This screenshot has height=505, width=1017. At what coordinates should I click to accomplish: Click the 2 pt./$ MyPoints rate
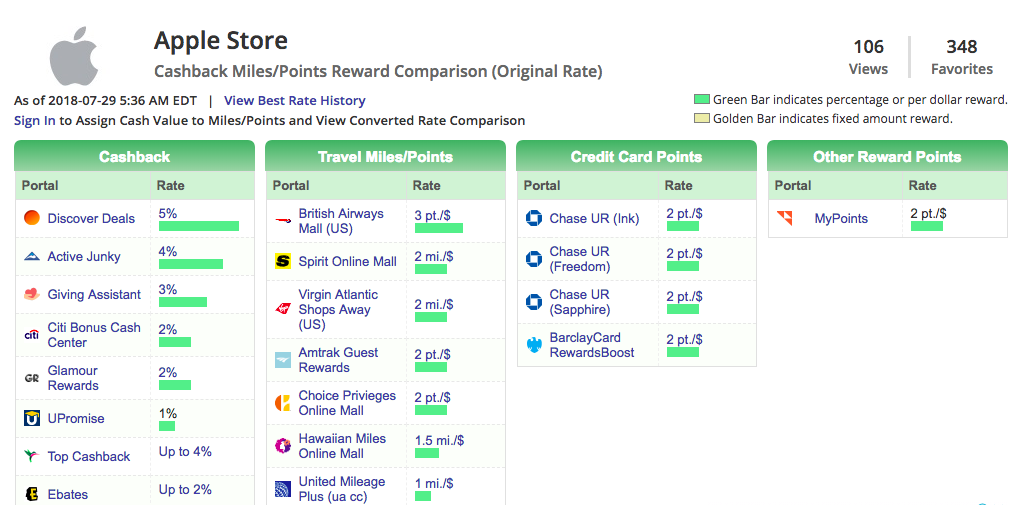click(x=928, y=213)
